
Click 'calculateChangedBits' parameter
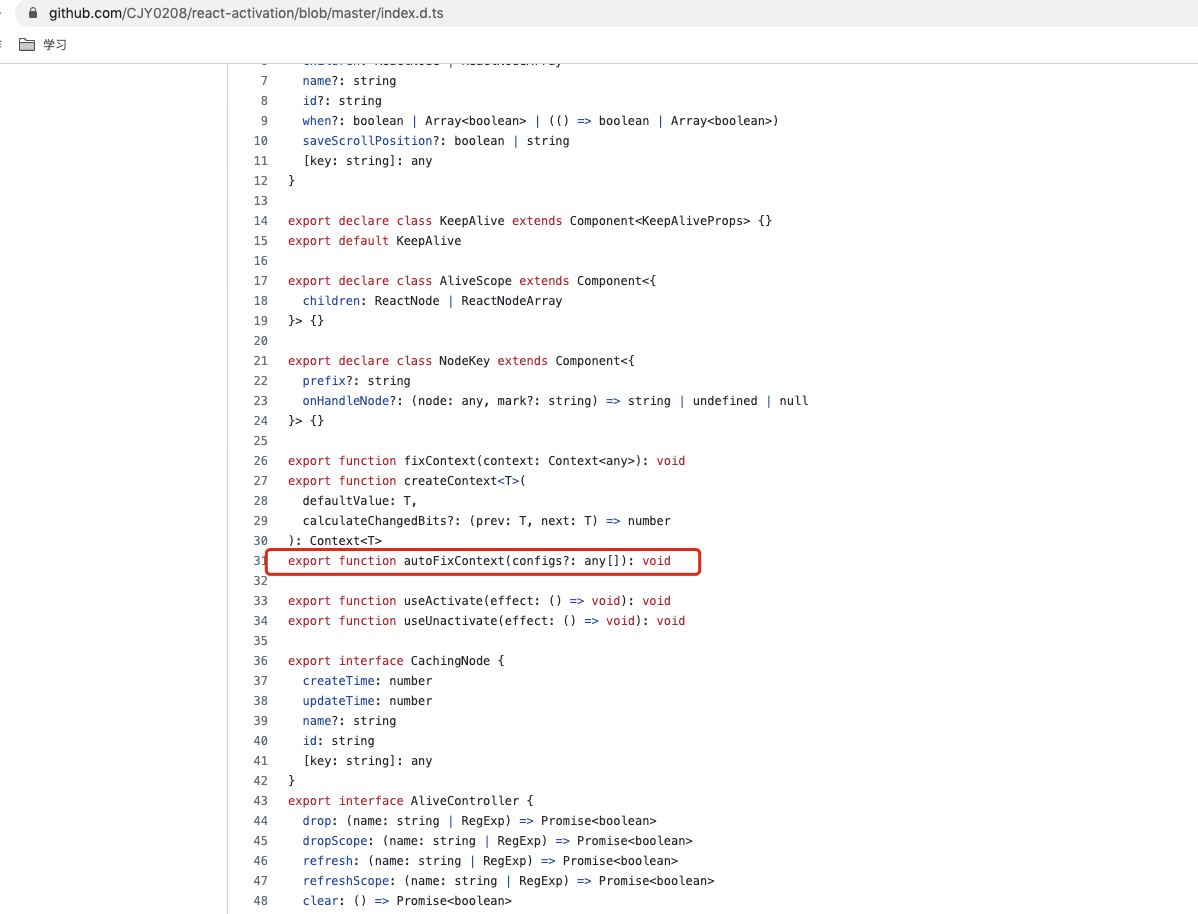click(x=374, y=521)
